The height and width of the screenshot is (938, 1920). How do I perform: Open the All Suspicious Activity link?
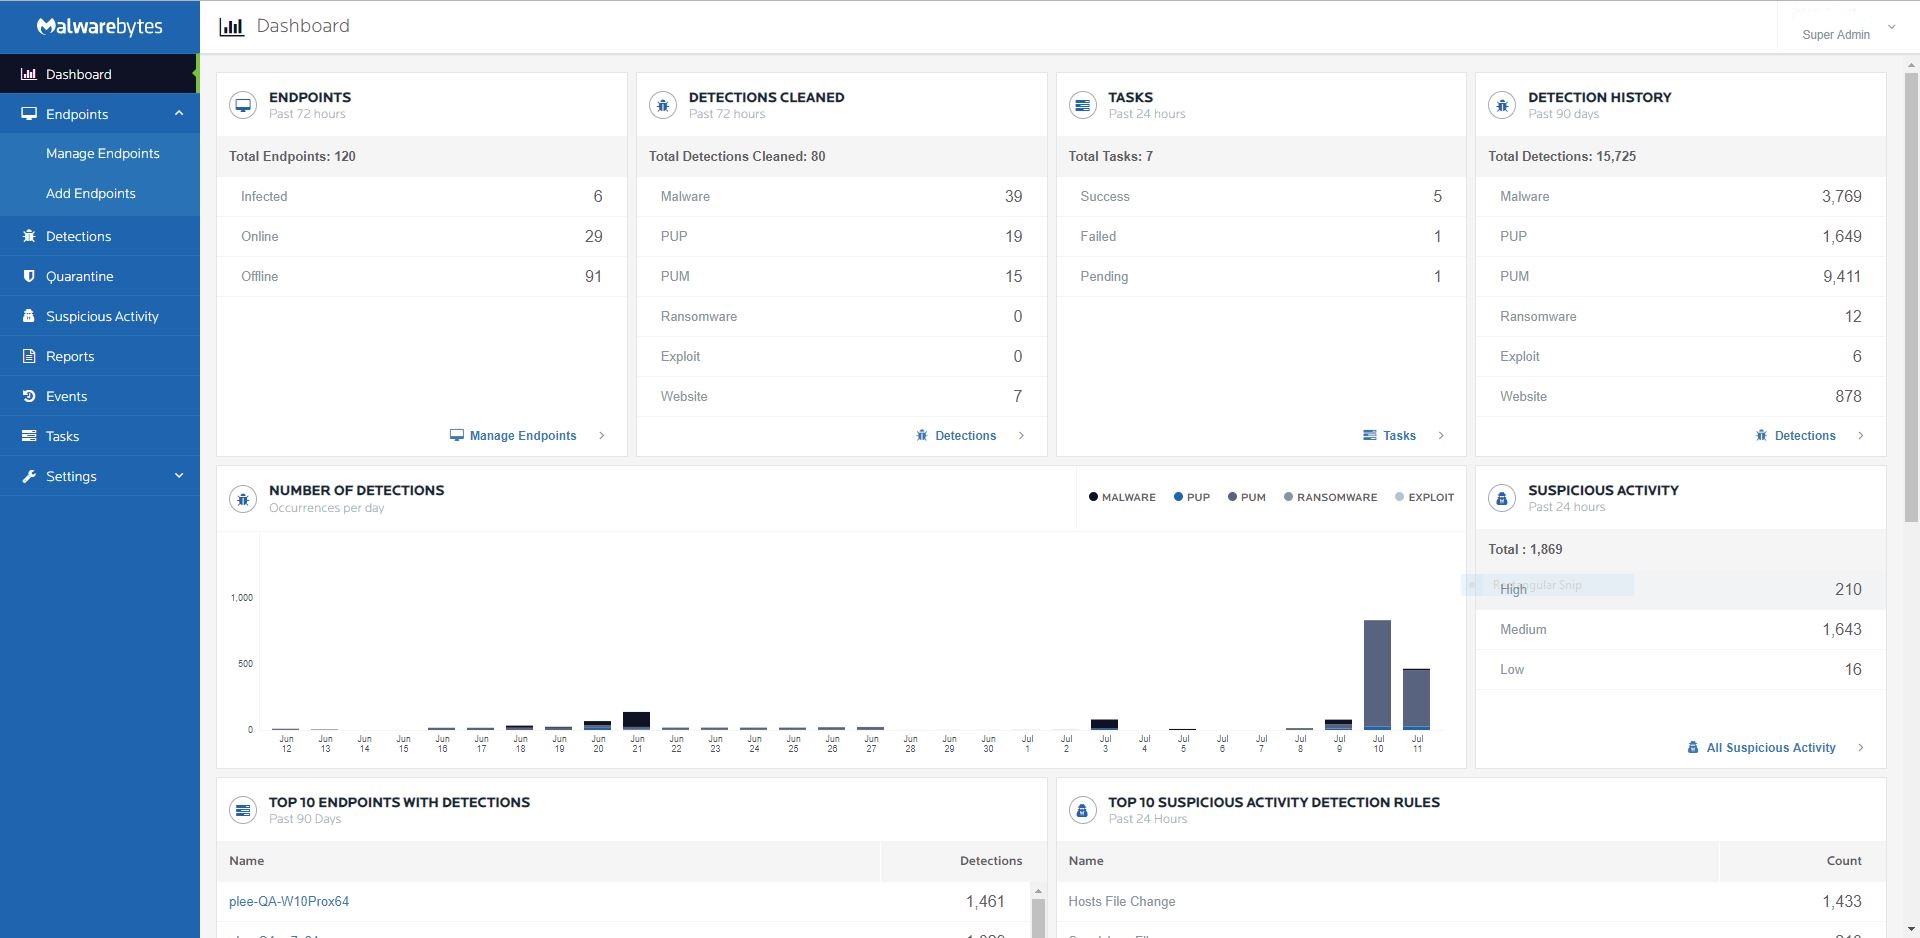1770,748
